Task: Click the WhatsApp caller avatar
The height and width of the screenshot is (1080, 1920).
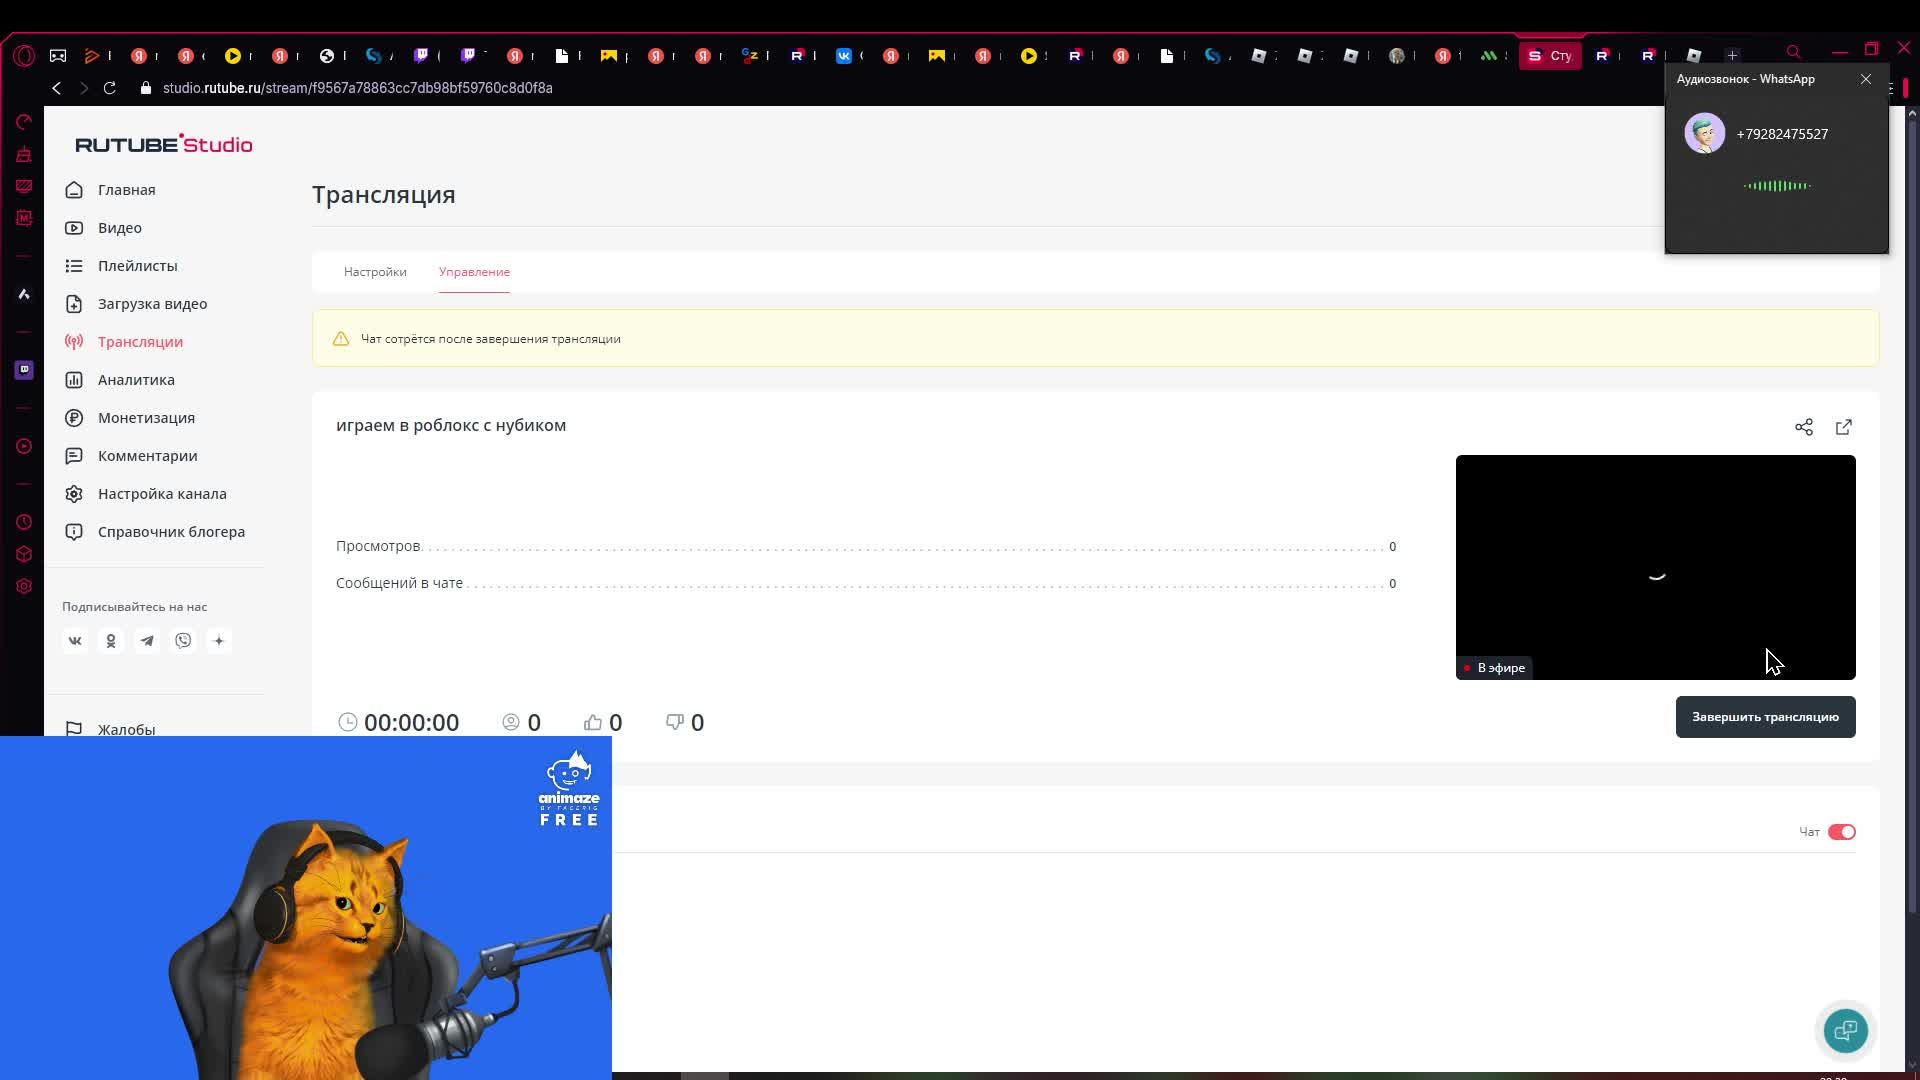Action: point(1704,133)
